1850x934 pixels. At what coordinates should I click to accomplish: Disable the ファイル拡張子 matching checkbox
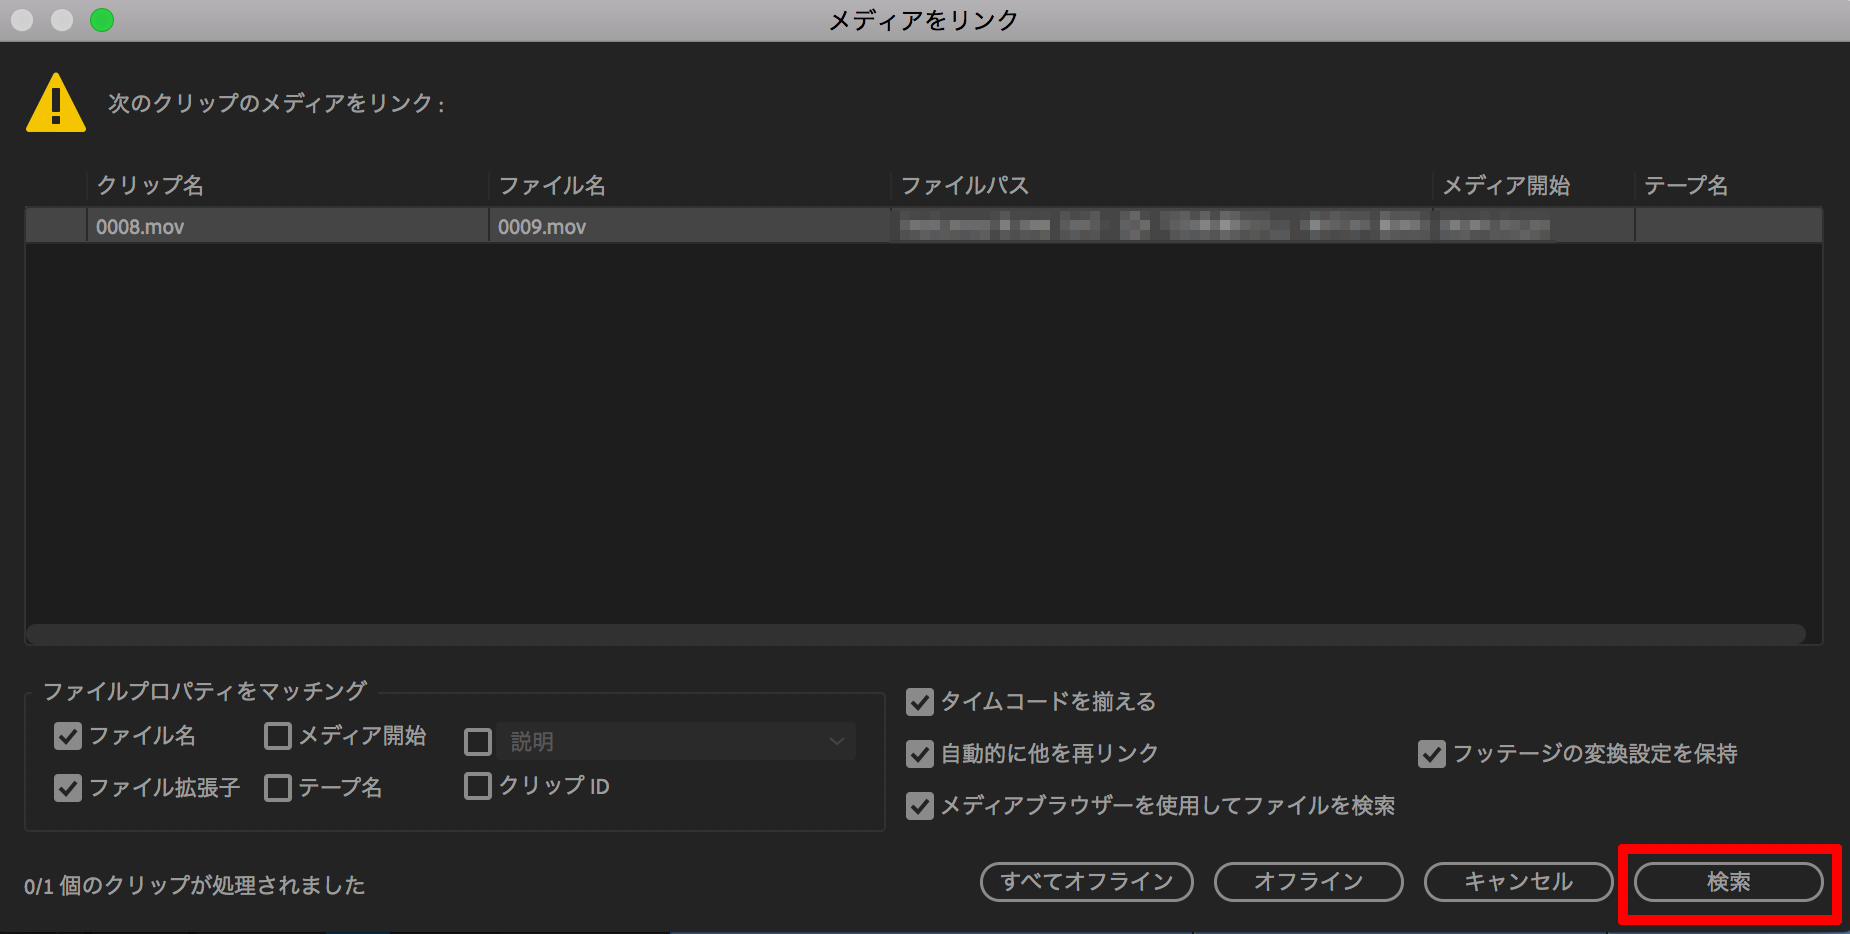pyautogui.click(x=67, y=787)
